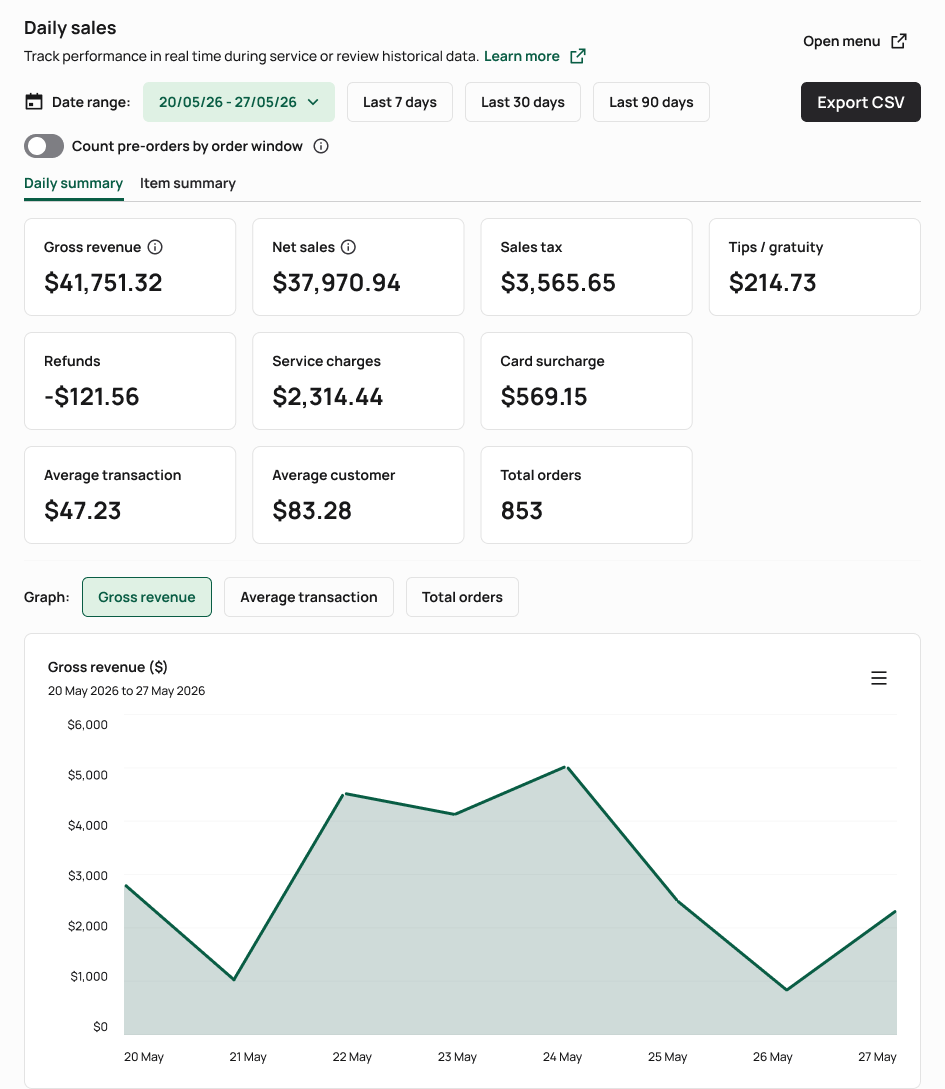945x1089 pixels.
Task: Select the Gross revenue graph option
Action: tap(147, 597)
